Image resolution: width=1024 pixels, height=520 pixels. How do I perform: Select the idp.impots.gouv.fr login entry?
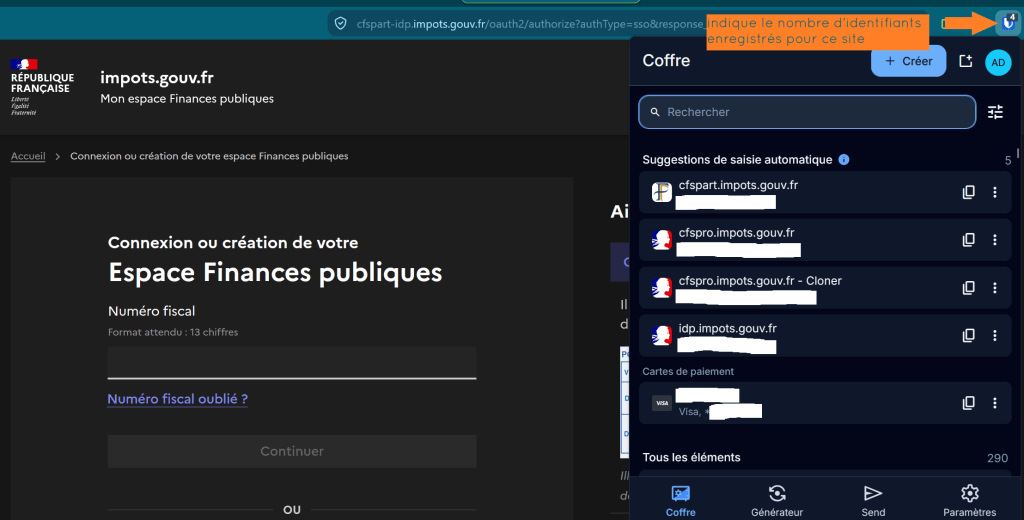coord(825,335)
